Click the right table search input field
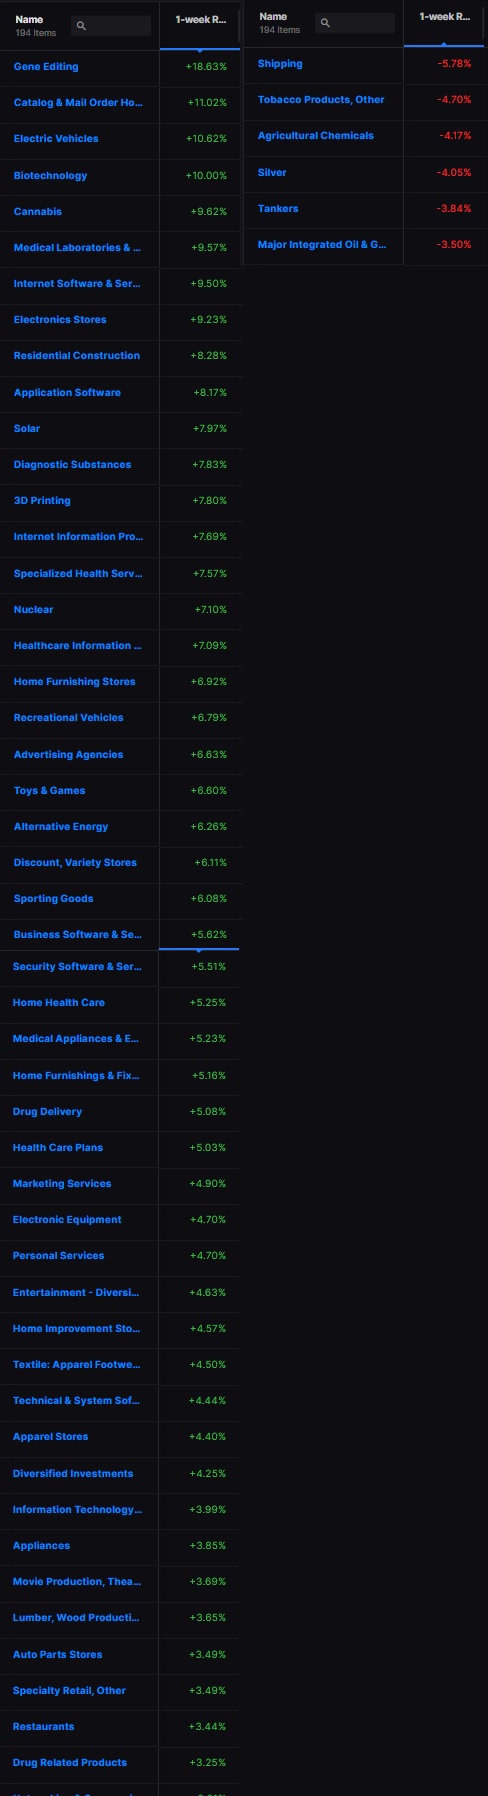 coord(354,23)
